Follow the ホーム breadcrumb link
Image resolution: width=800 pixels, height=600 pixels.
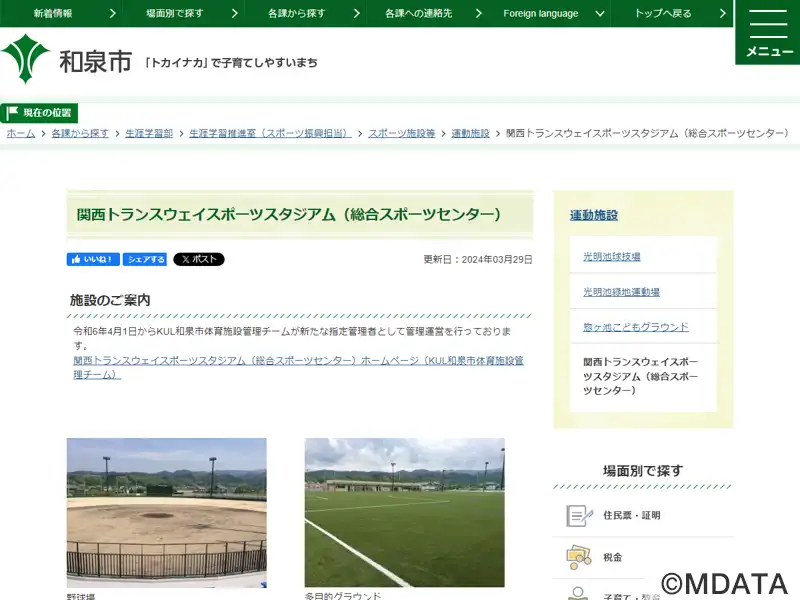[21, 133]
